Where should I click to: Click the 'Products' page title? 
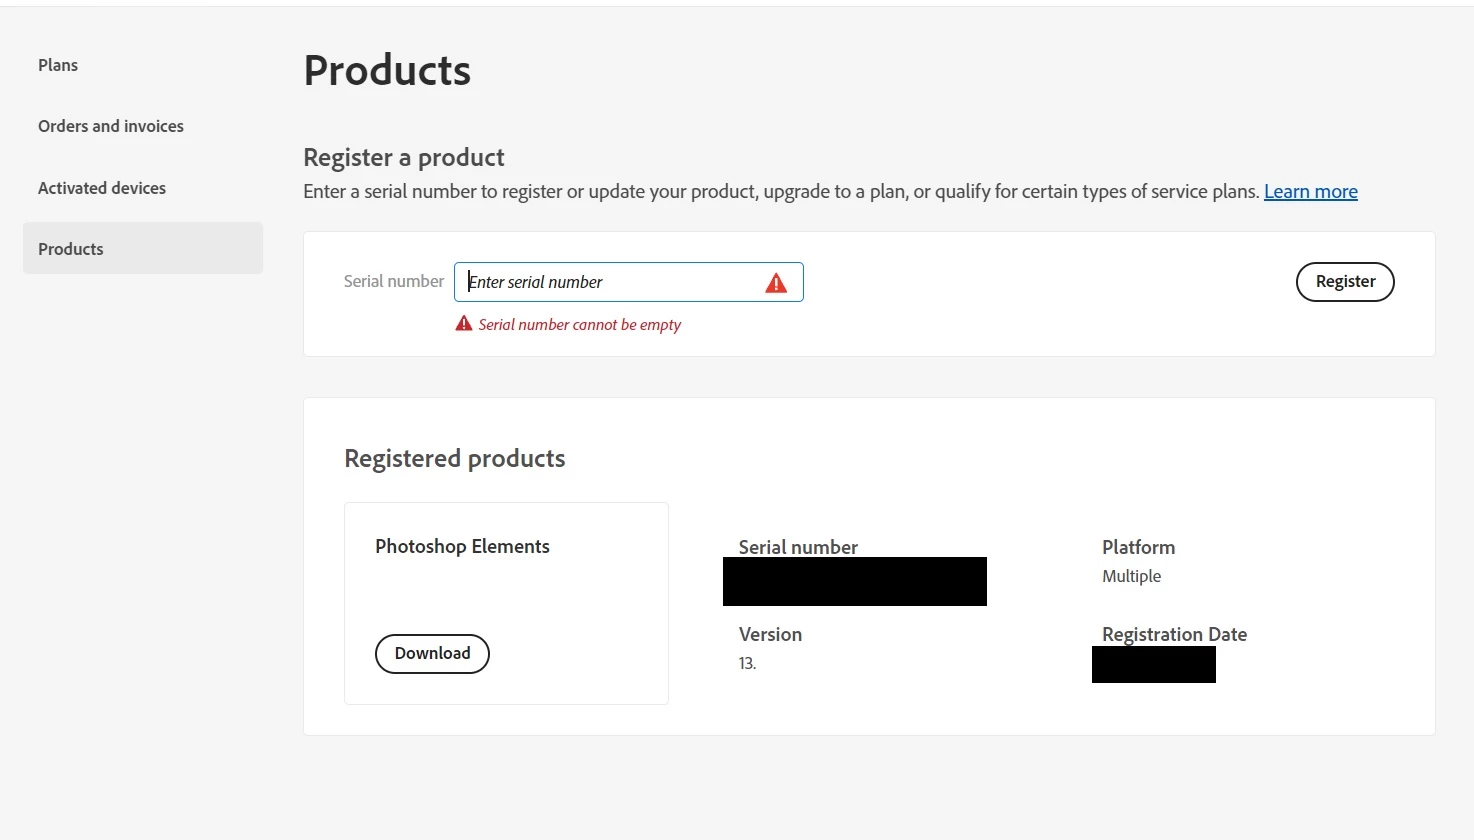387,70
